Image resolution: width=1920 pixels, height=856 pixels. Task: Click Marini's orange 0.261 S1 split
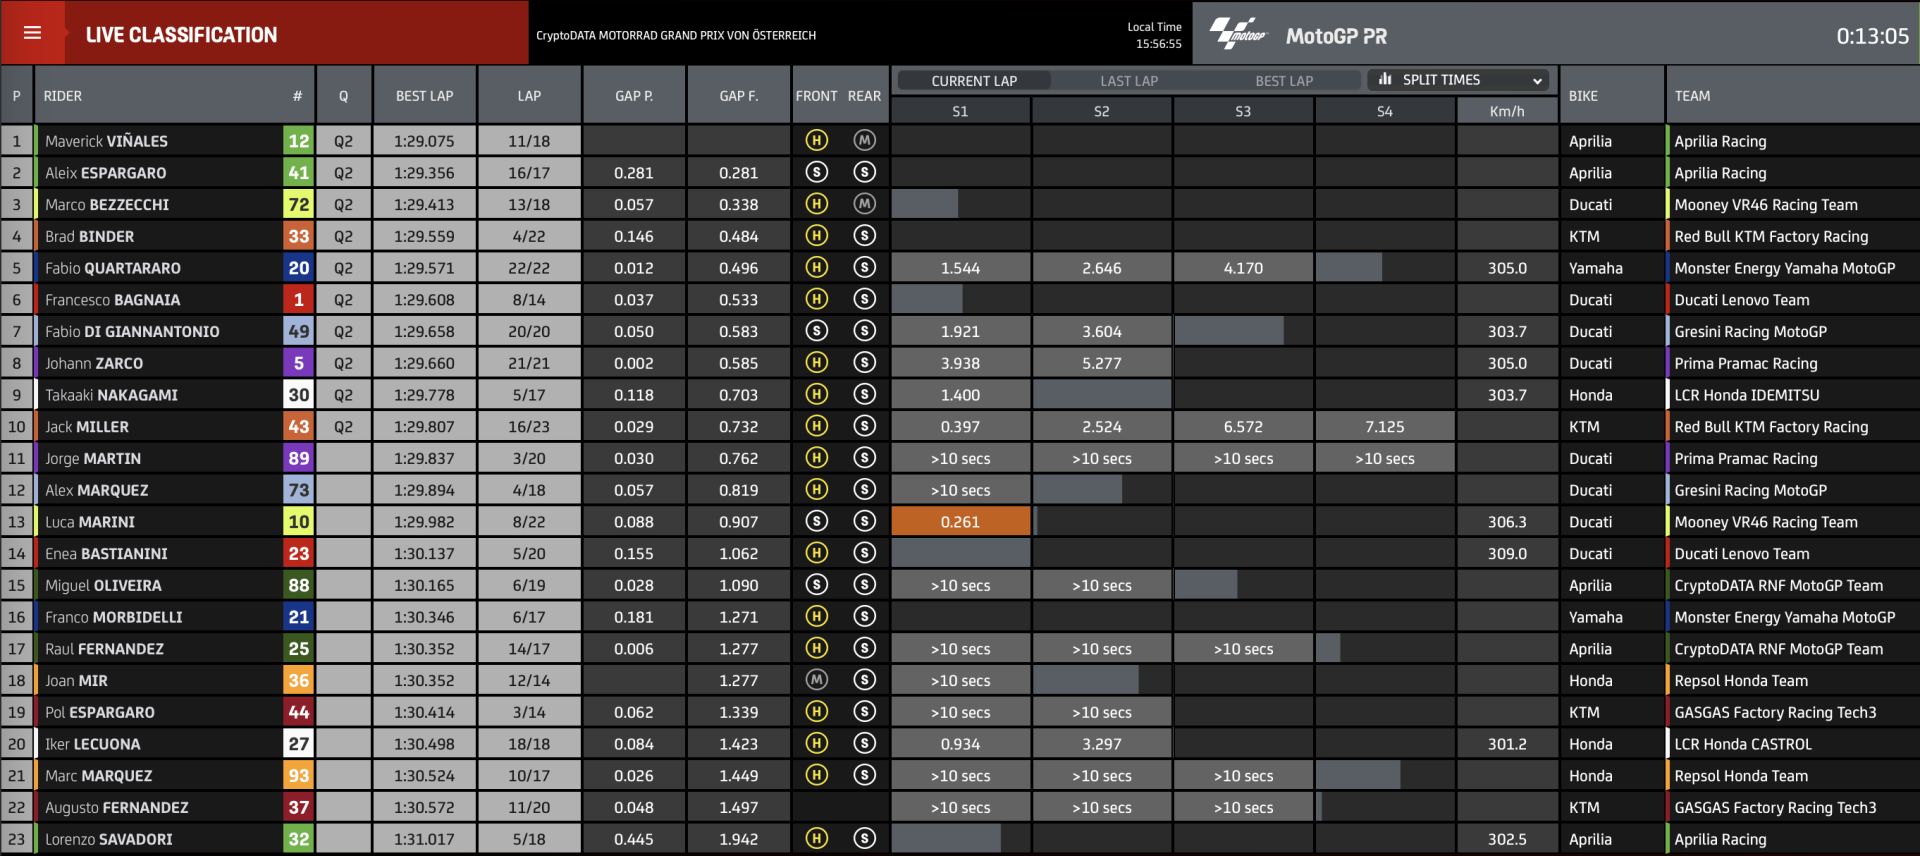click(960, 522)
